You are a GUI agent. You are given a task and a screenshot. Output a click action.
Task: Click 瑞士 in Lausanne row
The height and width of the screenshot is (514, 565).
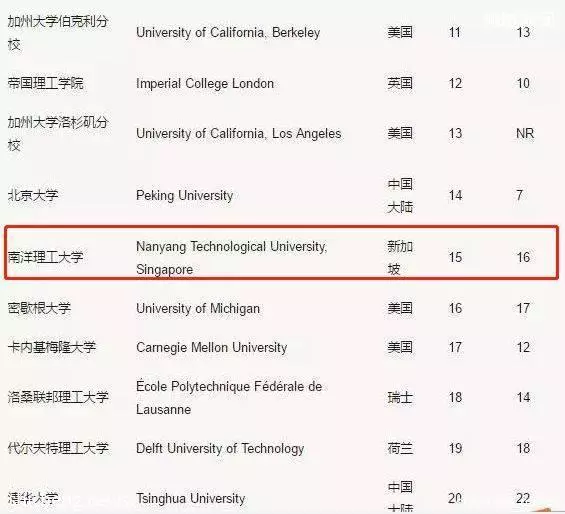click(400, 398)
